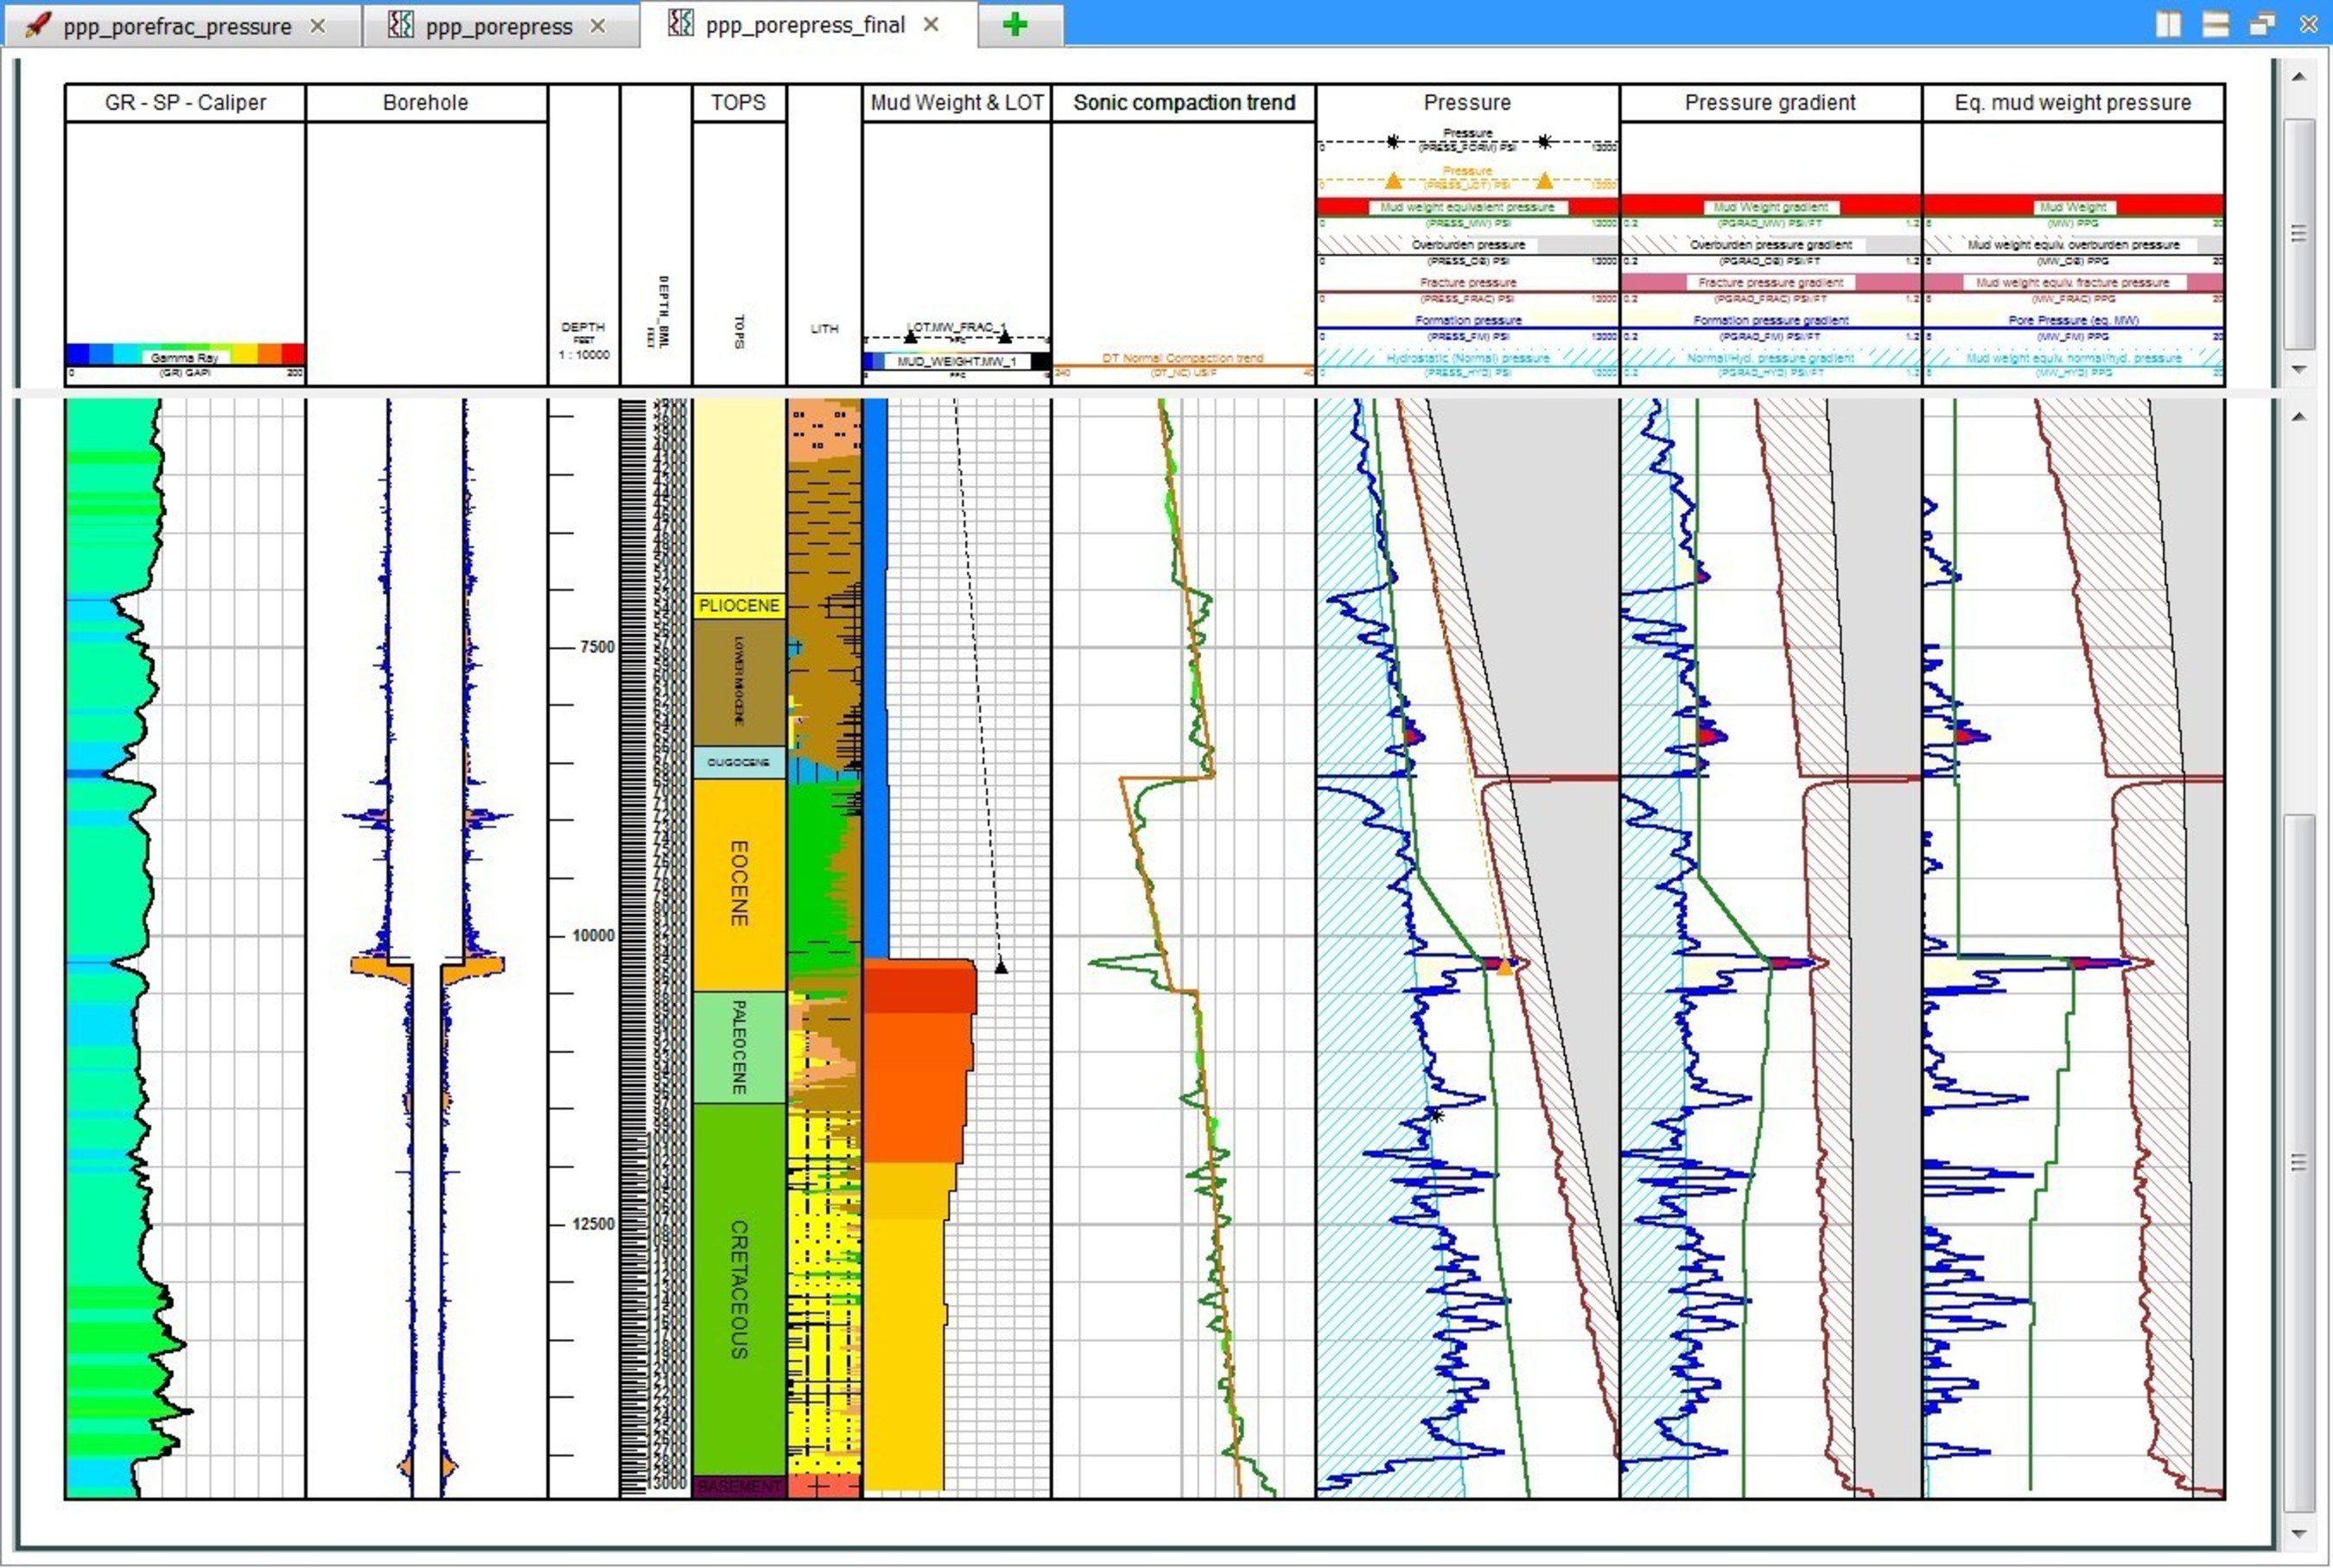Close the ppp_porepress tab
Viewport: 2333px width, 1568px height.
point(598,26)
